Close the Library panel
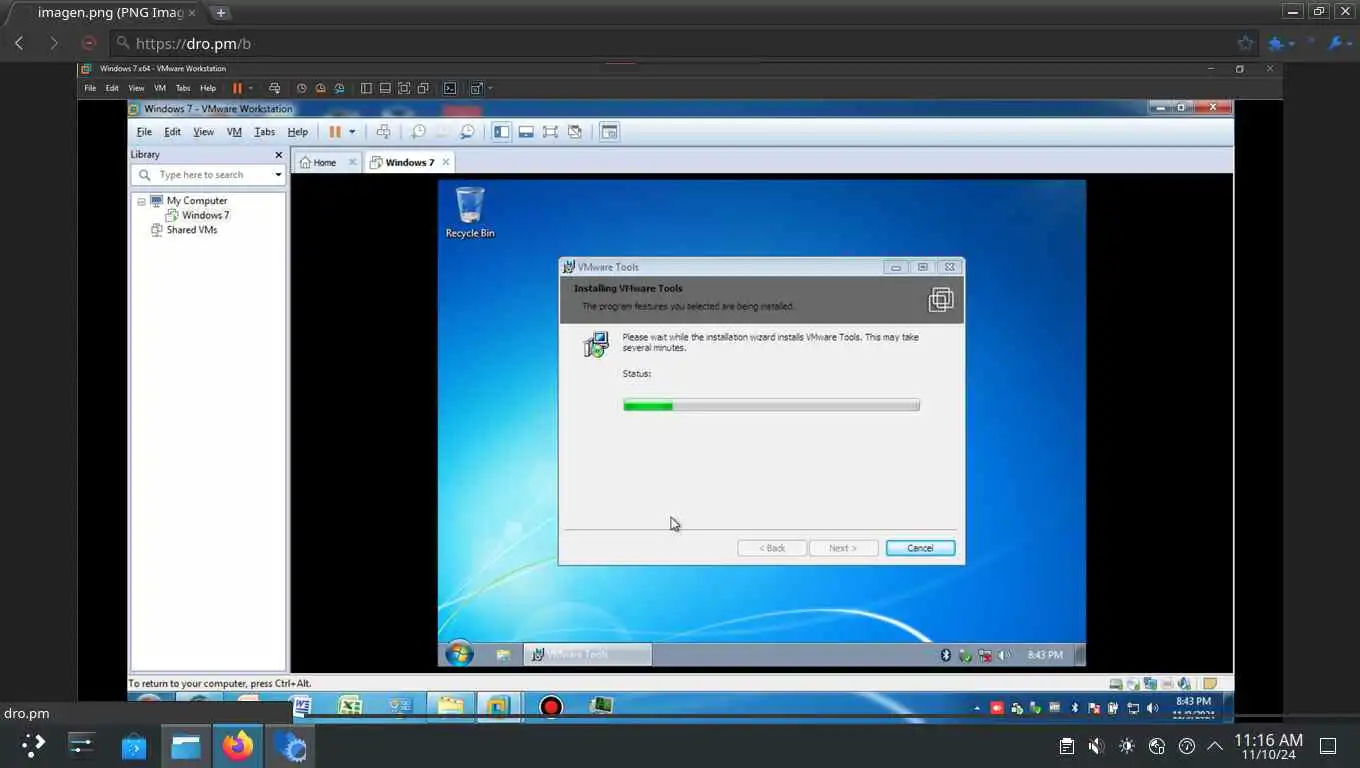1360x768 pixels. coord(279,155)
